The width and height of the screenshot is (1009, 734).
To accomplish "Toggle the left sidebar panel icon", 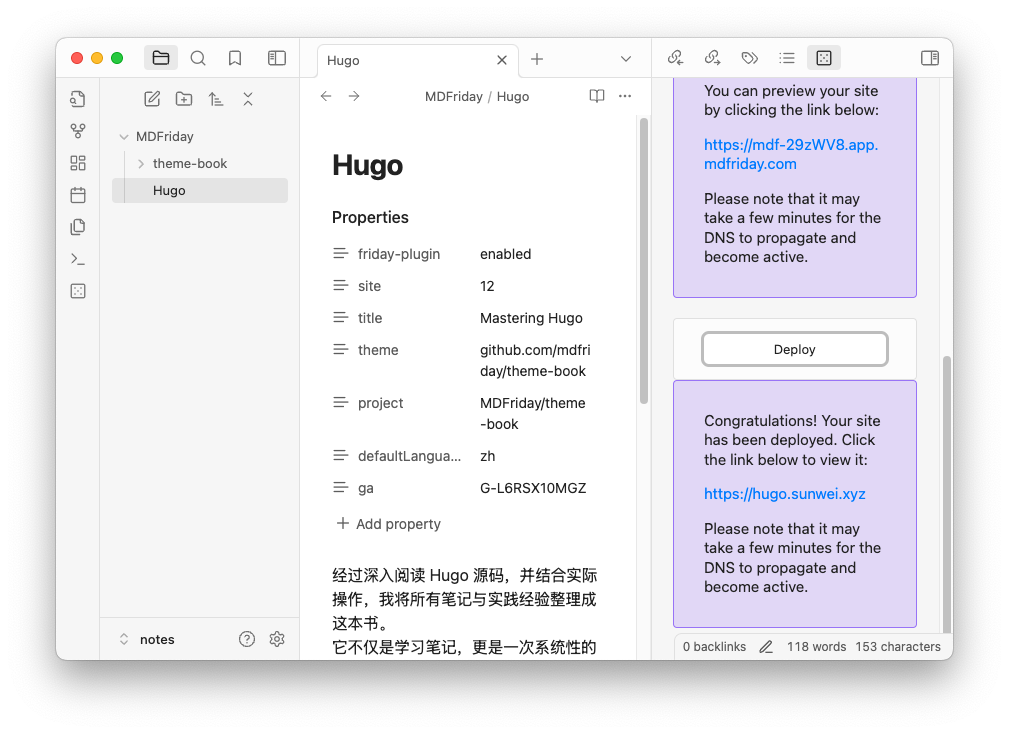I will pos(277,59).
